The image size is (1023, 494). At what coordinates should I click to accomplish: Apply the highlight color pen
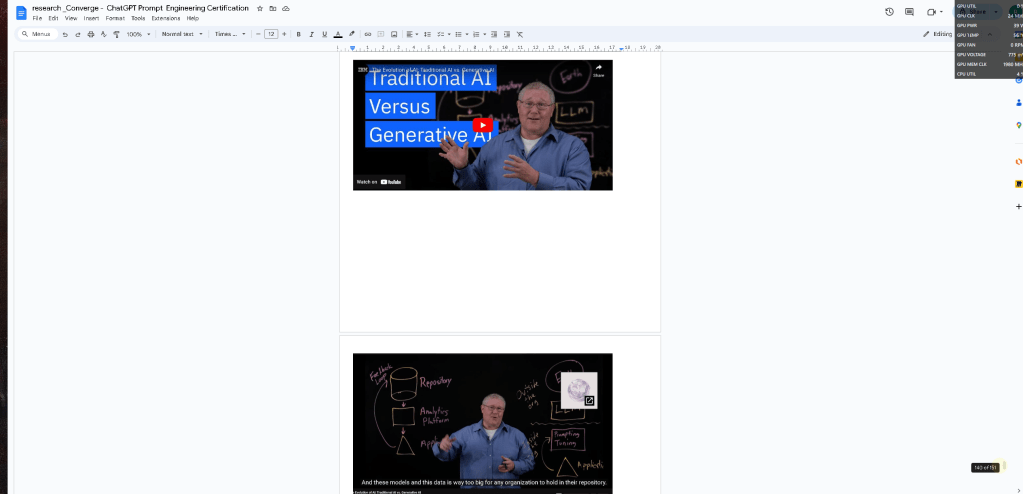(x=352, y=34)
